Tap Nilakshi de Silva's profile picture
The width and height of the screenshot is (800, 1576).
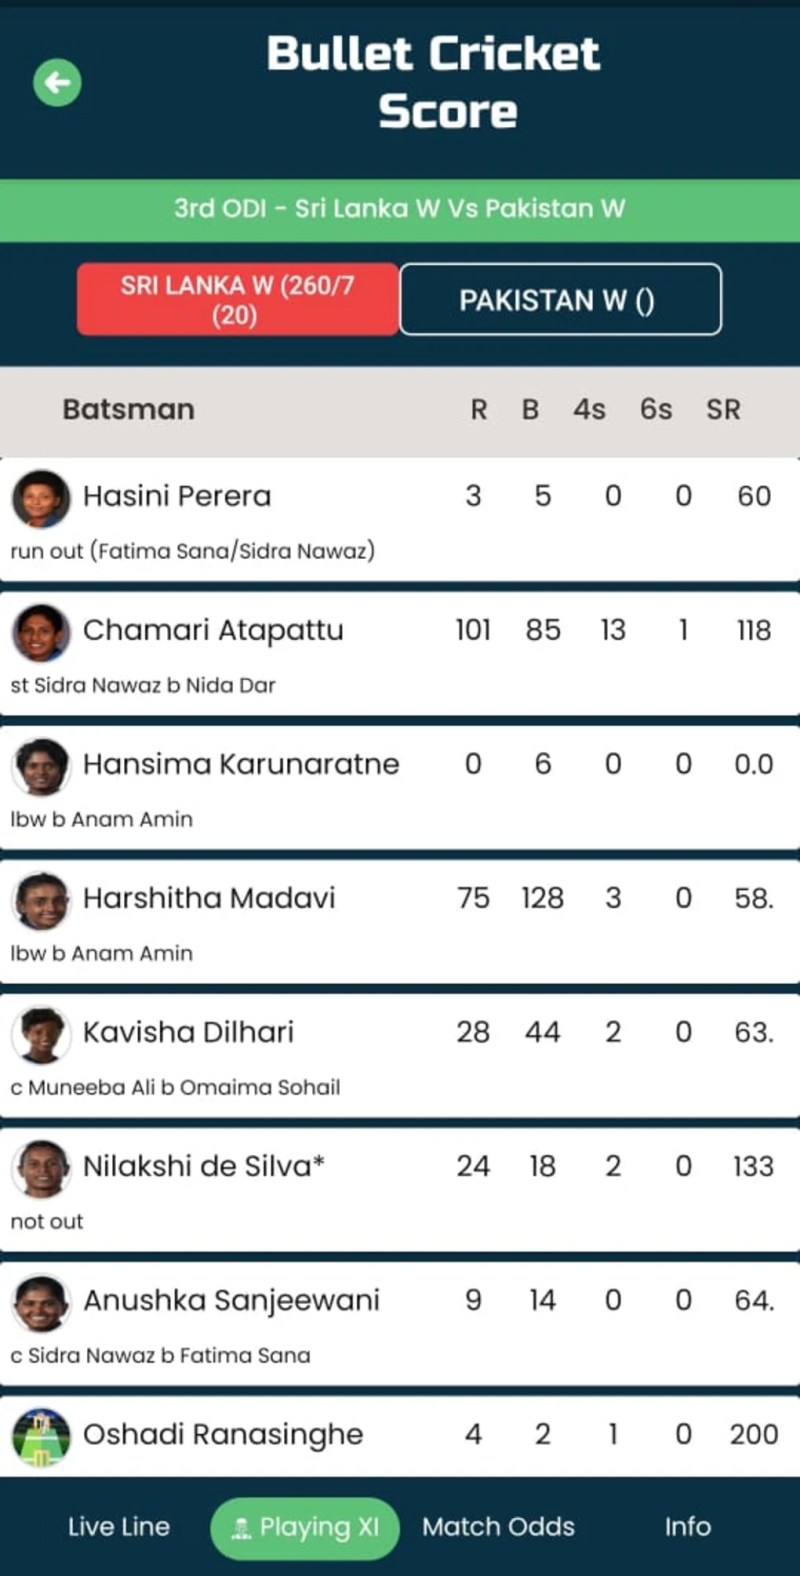(41, 1167)
